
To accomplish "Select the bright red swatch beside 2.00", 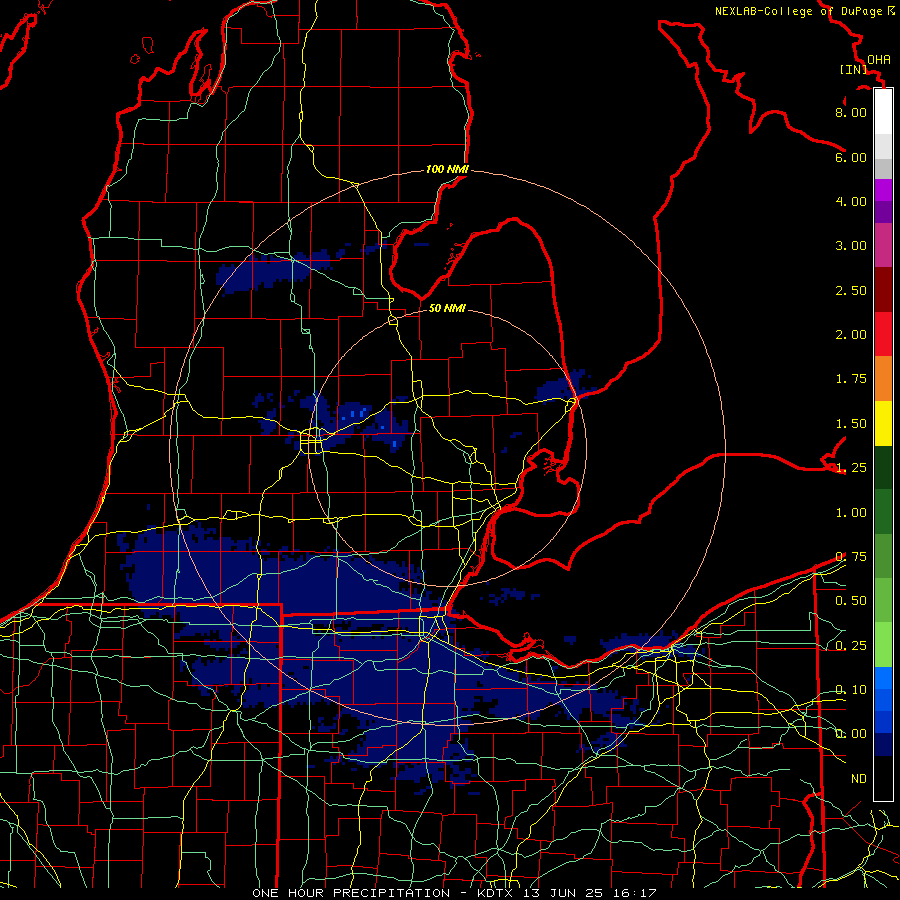I will pyautogui.click(x=883, y=334).
